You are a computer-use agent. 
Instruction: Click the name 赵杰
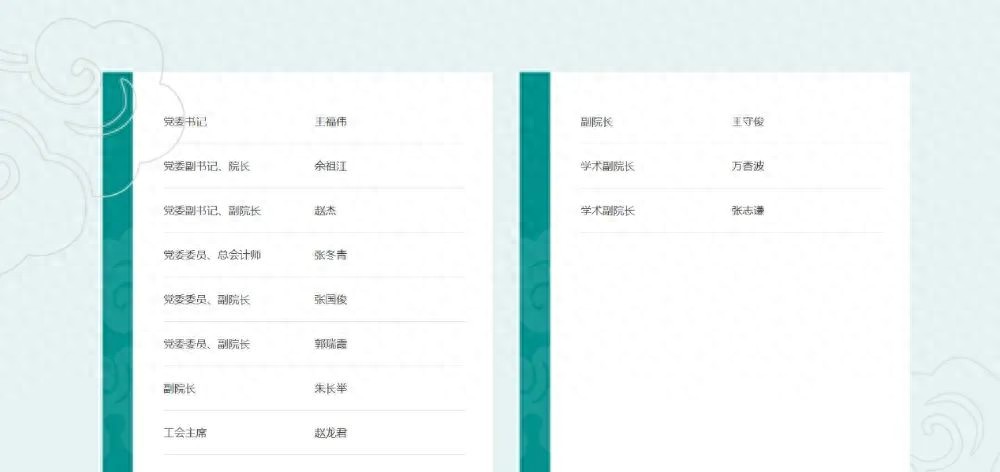325,210
